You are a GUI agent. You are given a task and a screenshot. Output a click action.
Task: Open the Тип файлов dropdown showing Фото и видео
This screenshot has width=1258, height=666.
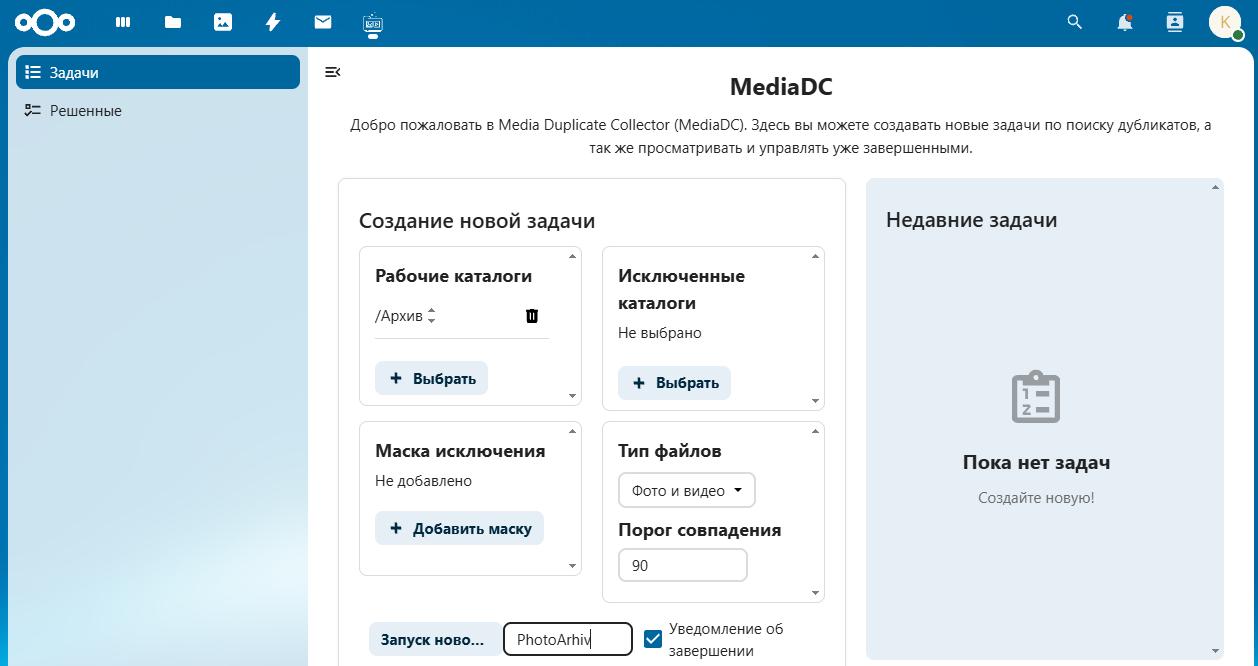pos(686,490)
